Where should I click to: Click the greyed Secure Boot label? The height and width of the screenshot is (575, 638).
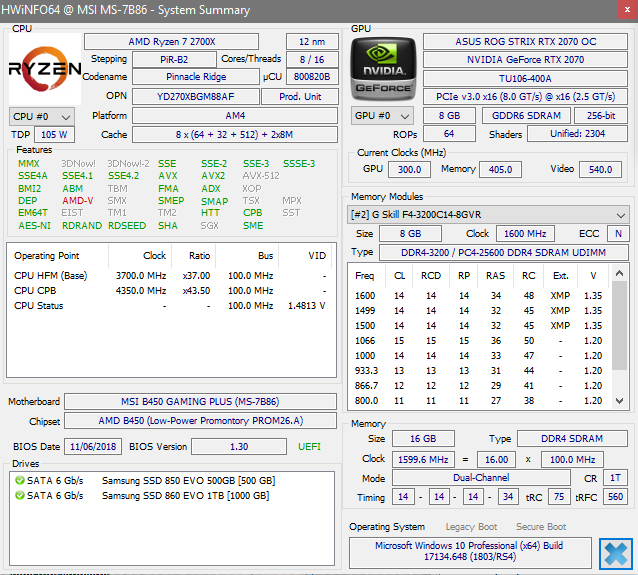tap(541, 527)
